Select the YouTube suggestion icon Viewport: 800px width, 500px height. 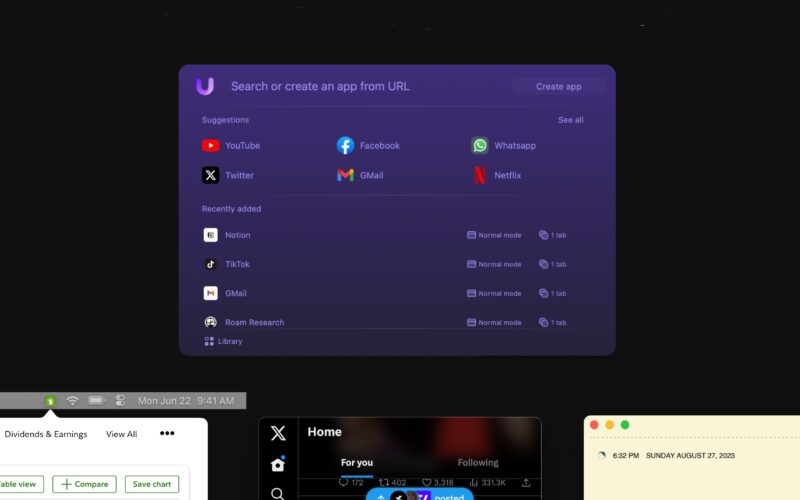tap(210, 145)
